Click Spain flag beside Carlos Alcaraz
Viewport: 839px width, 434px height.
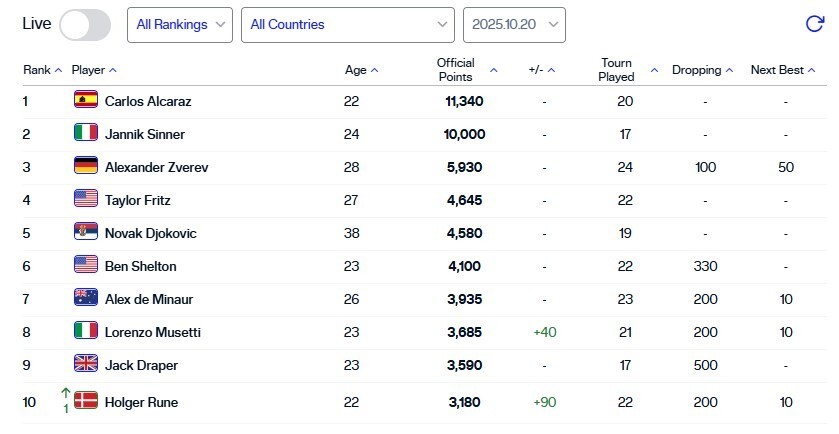click(86, 100)
